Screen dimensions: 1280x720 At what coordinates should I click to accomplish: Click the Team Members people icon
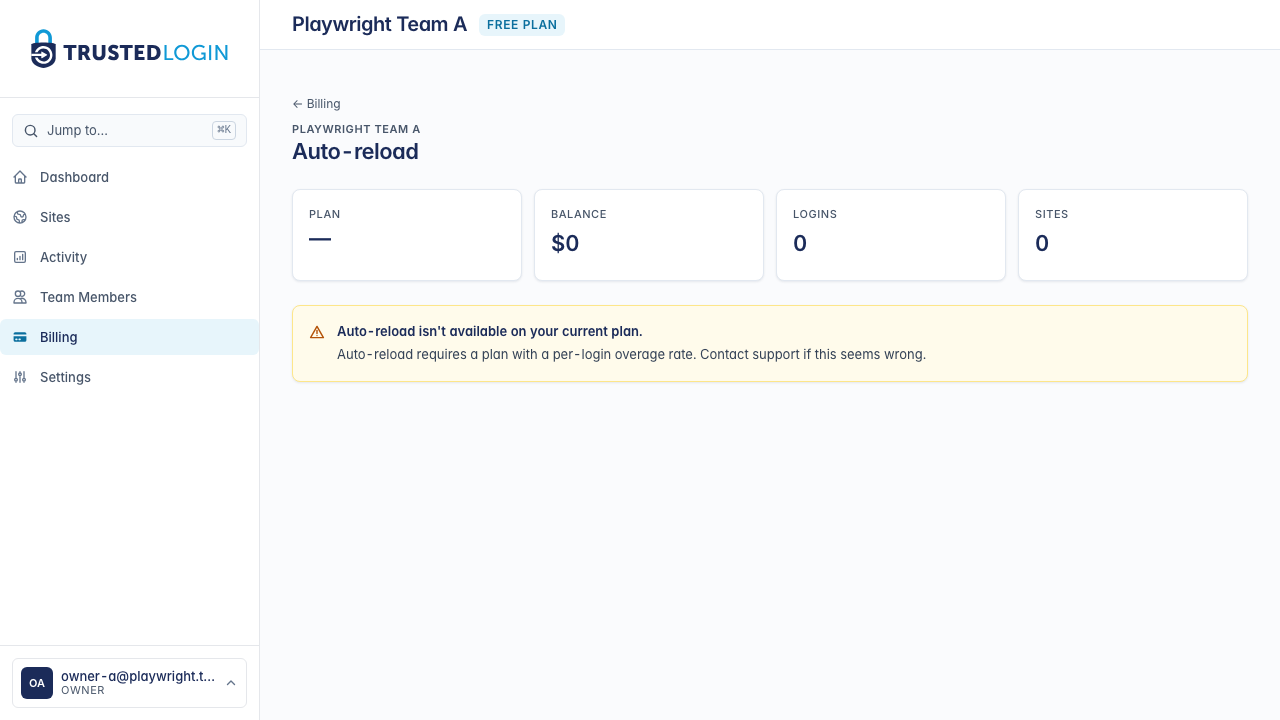(20, 297)
